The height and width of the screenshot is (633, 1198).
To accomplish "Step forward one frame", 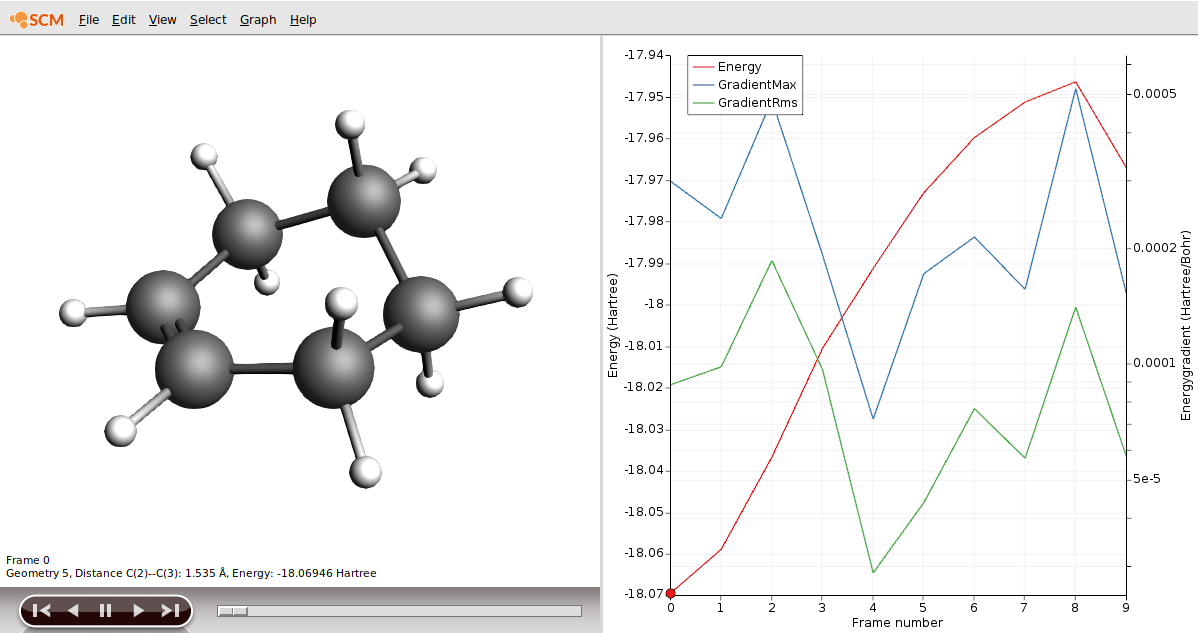I will 138,610.
